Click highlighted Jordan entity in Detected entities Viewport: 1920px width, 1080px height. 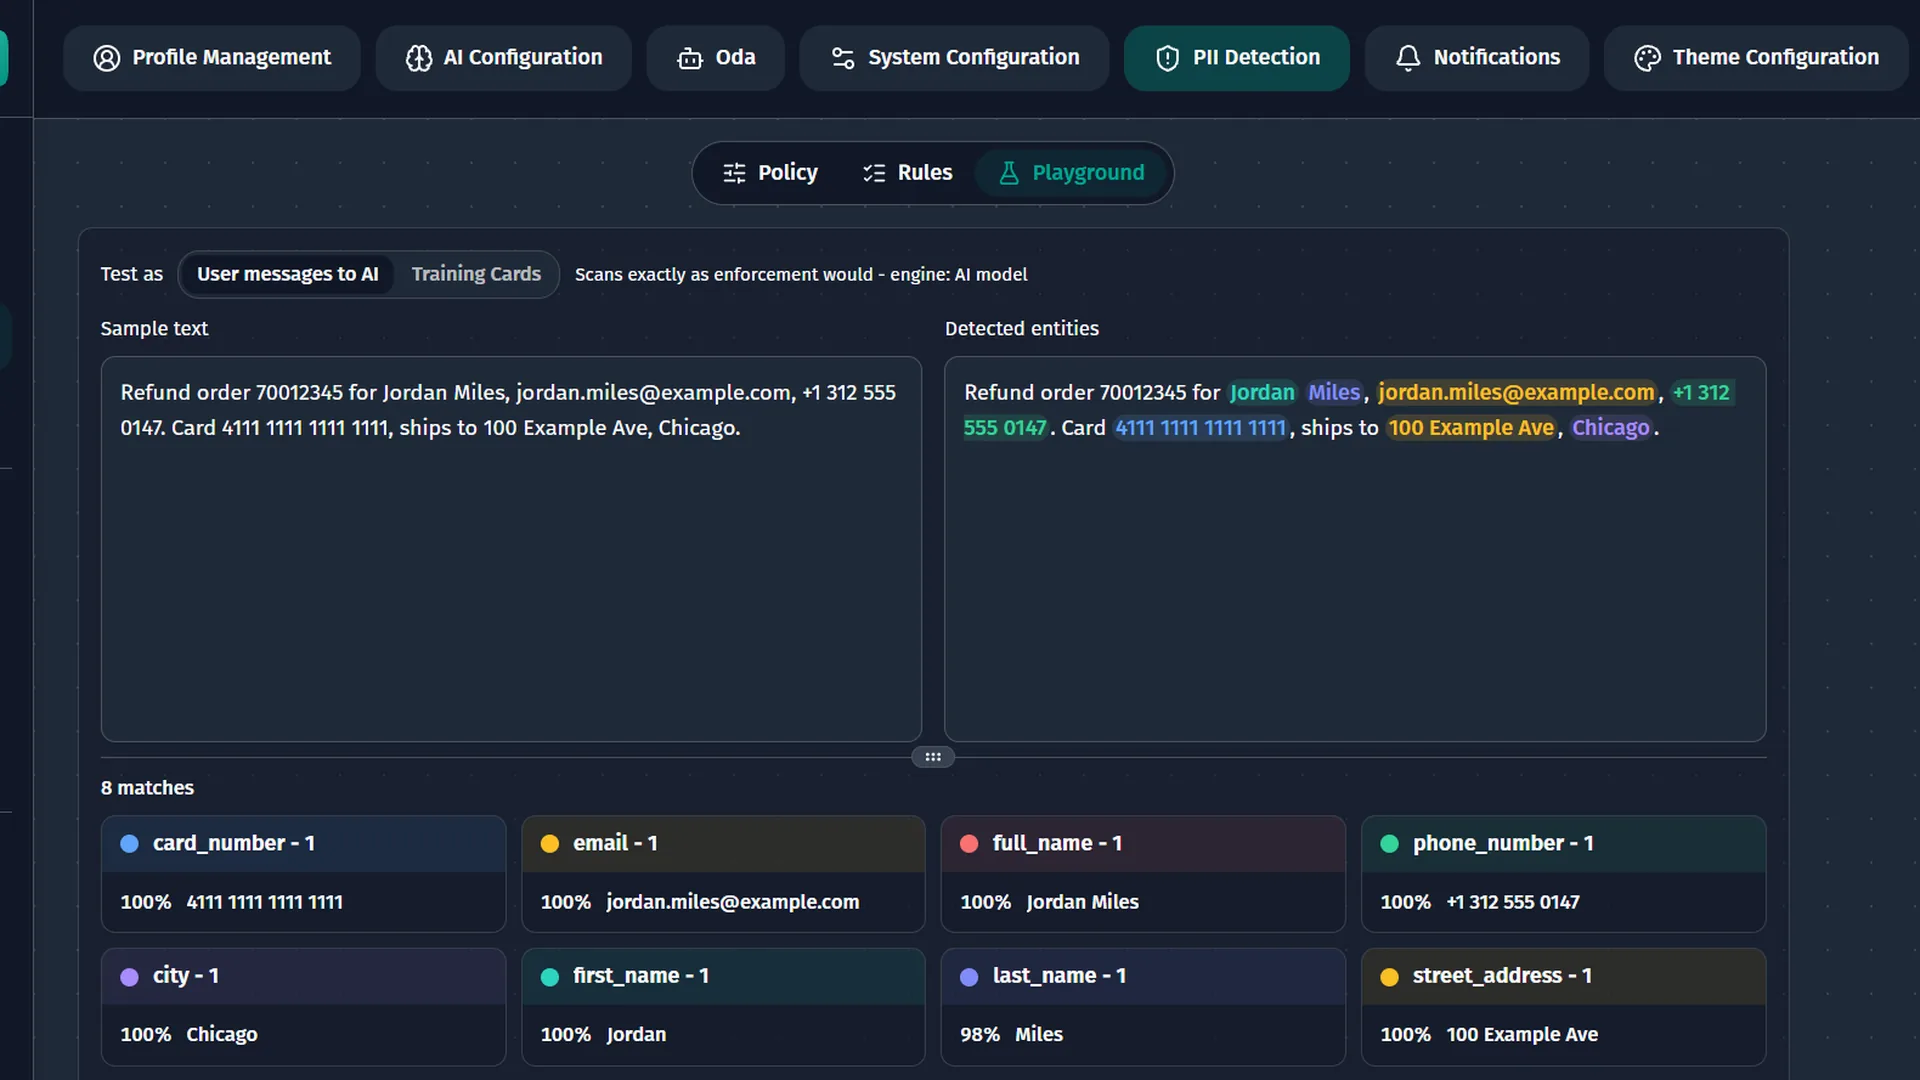(1262, 393)
